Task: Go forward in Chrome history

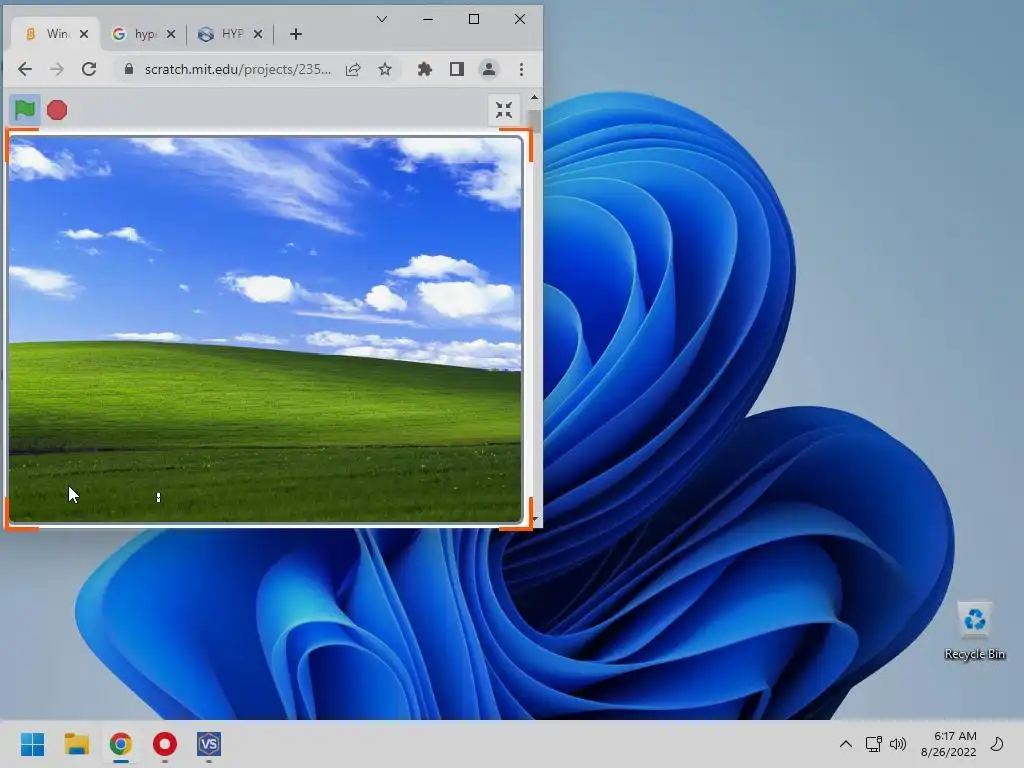Action: click(x=57, y=69)
